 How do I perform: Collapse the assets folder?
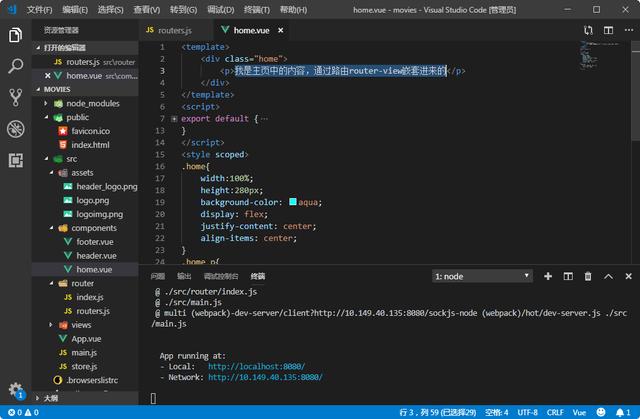tap(51, 173)
